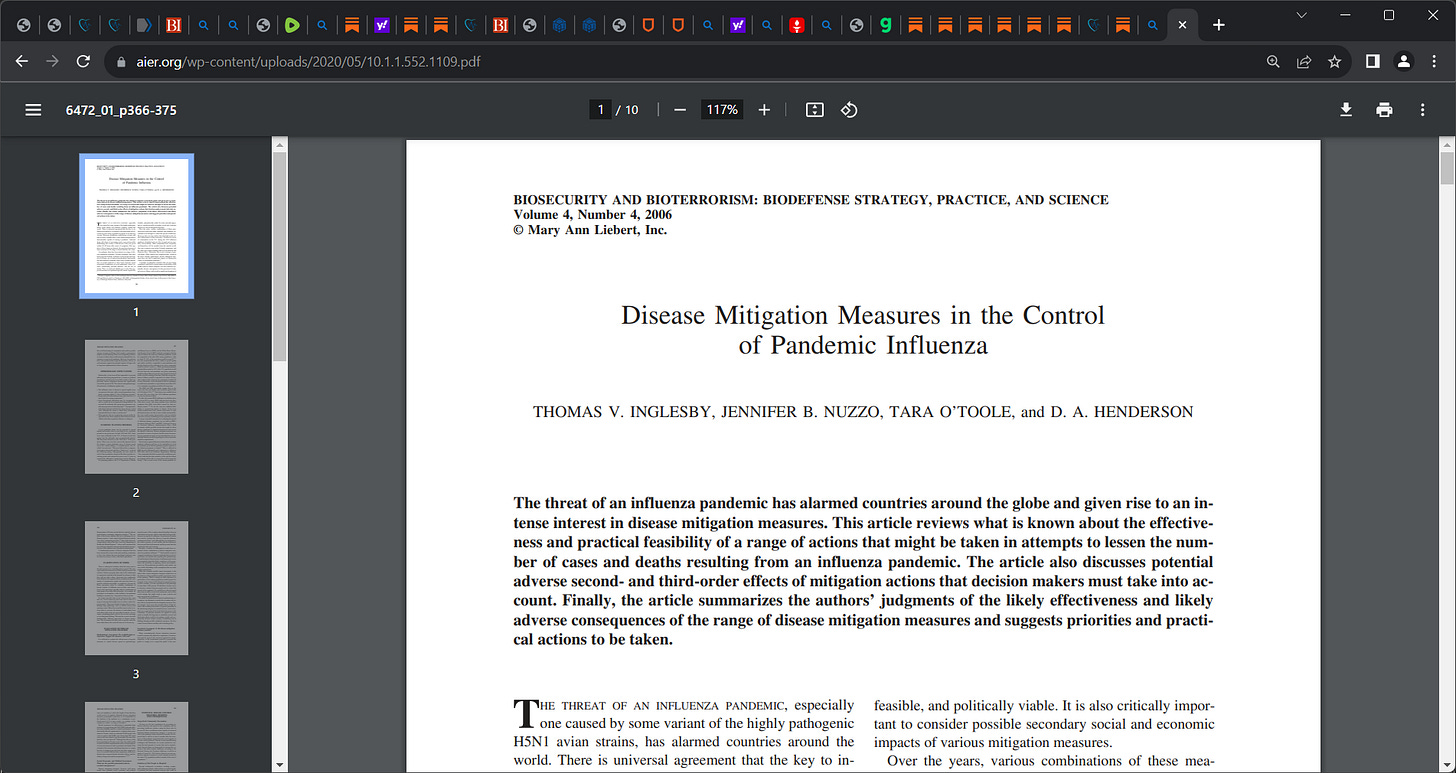The width and height of the screenshot is (1456, 773).
Task: Select page 2 thumbnail
Action: tap(136, 407)
